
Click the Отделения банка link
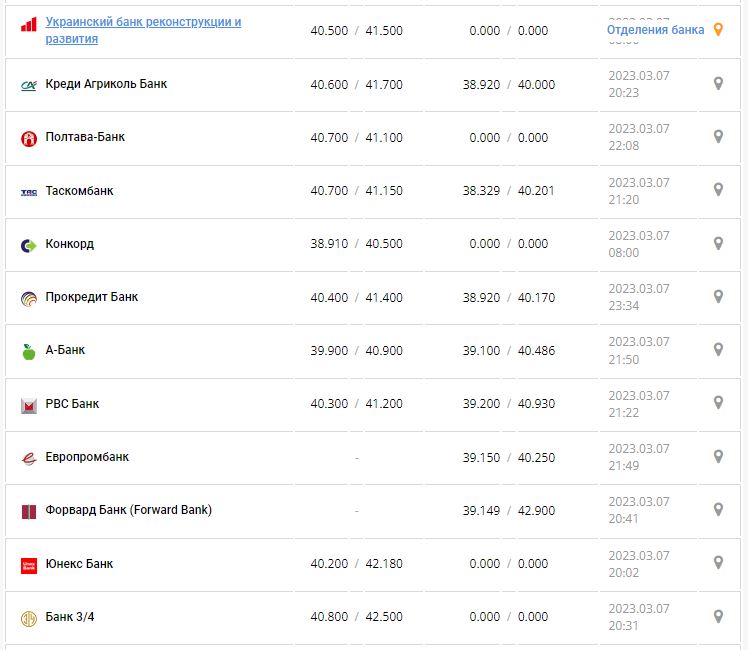pos(655,30)
